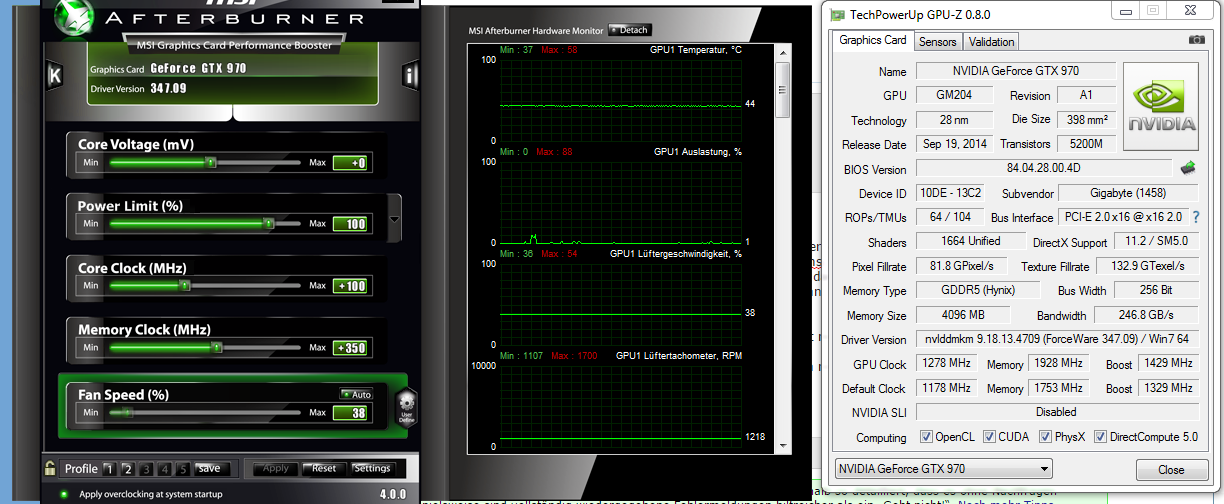Screen dimensions: 1224x504
Task: Click the GPU1 Auslastung graph
Action: pyautogui.click(x=620, y=202)
